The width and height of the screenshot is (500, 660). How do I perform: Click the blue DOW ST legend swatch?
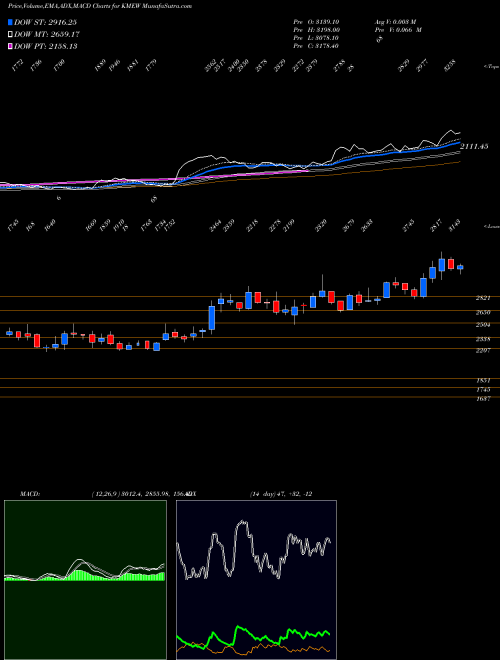[10, 22]
